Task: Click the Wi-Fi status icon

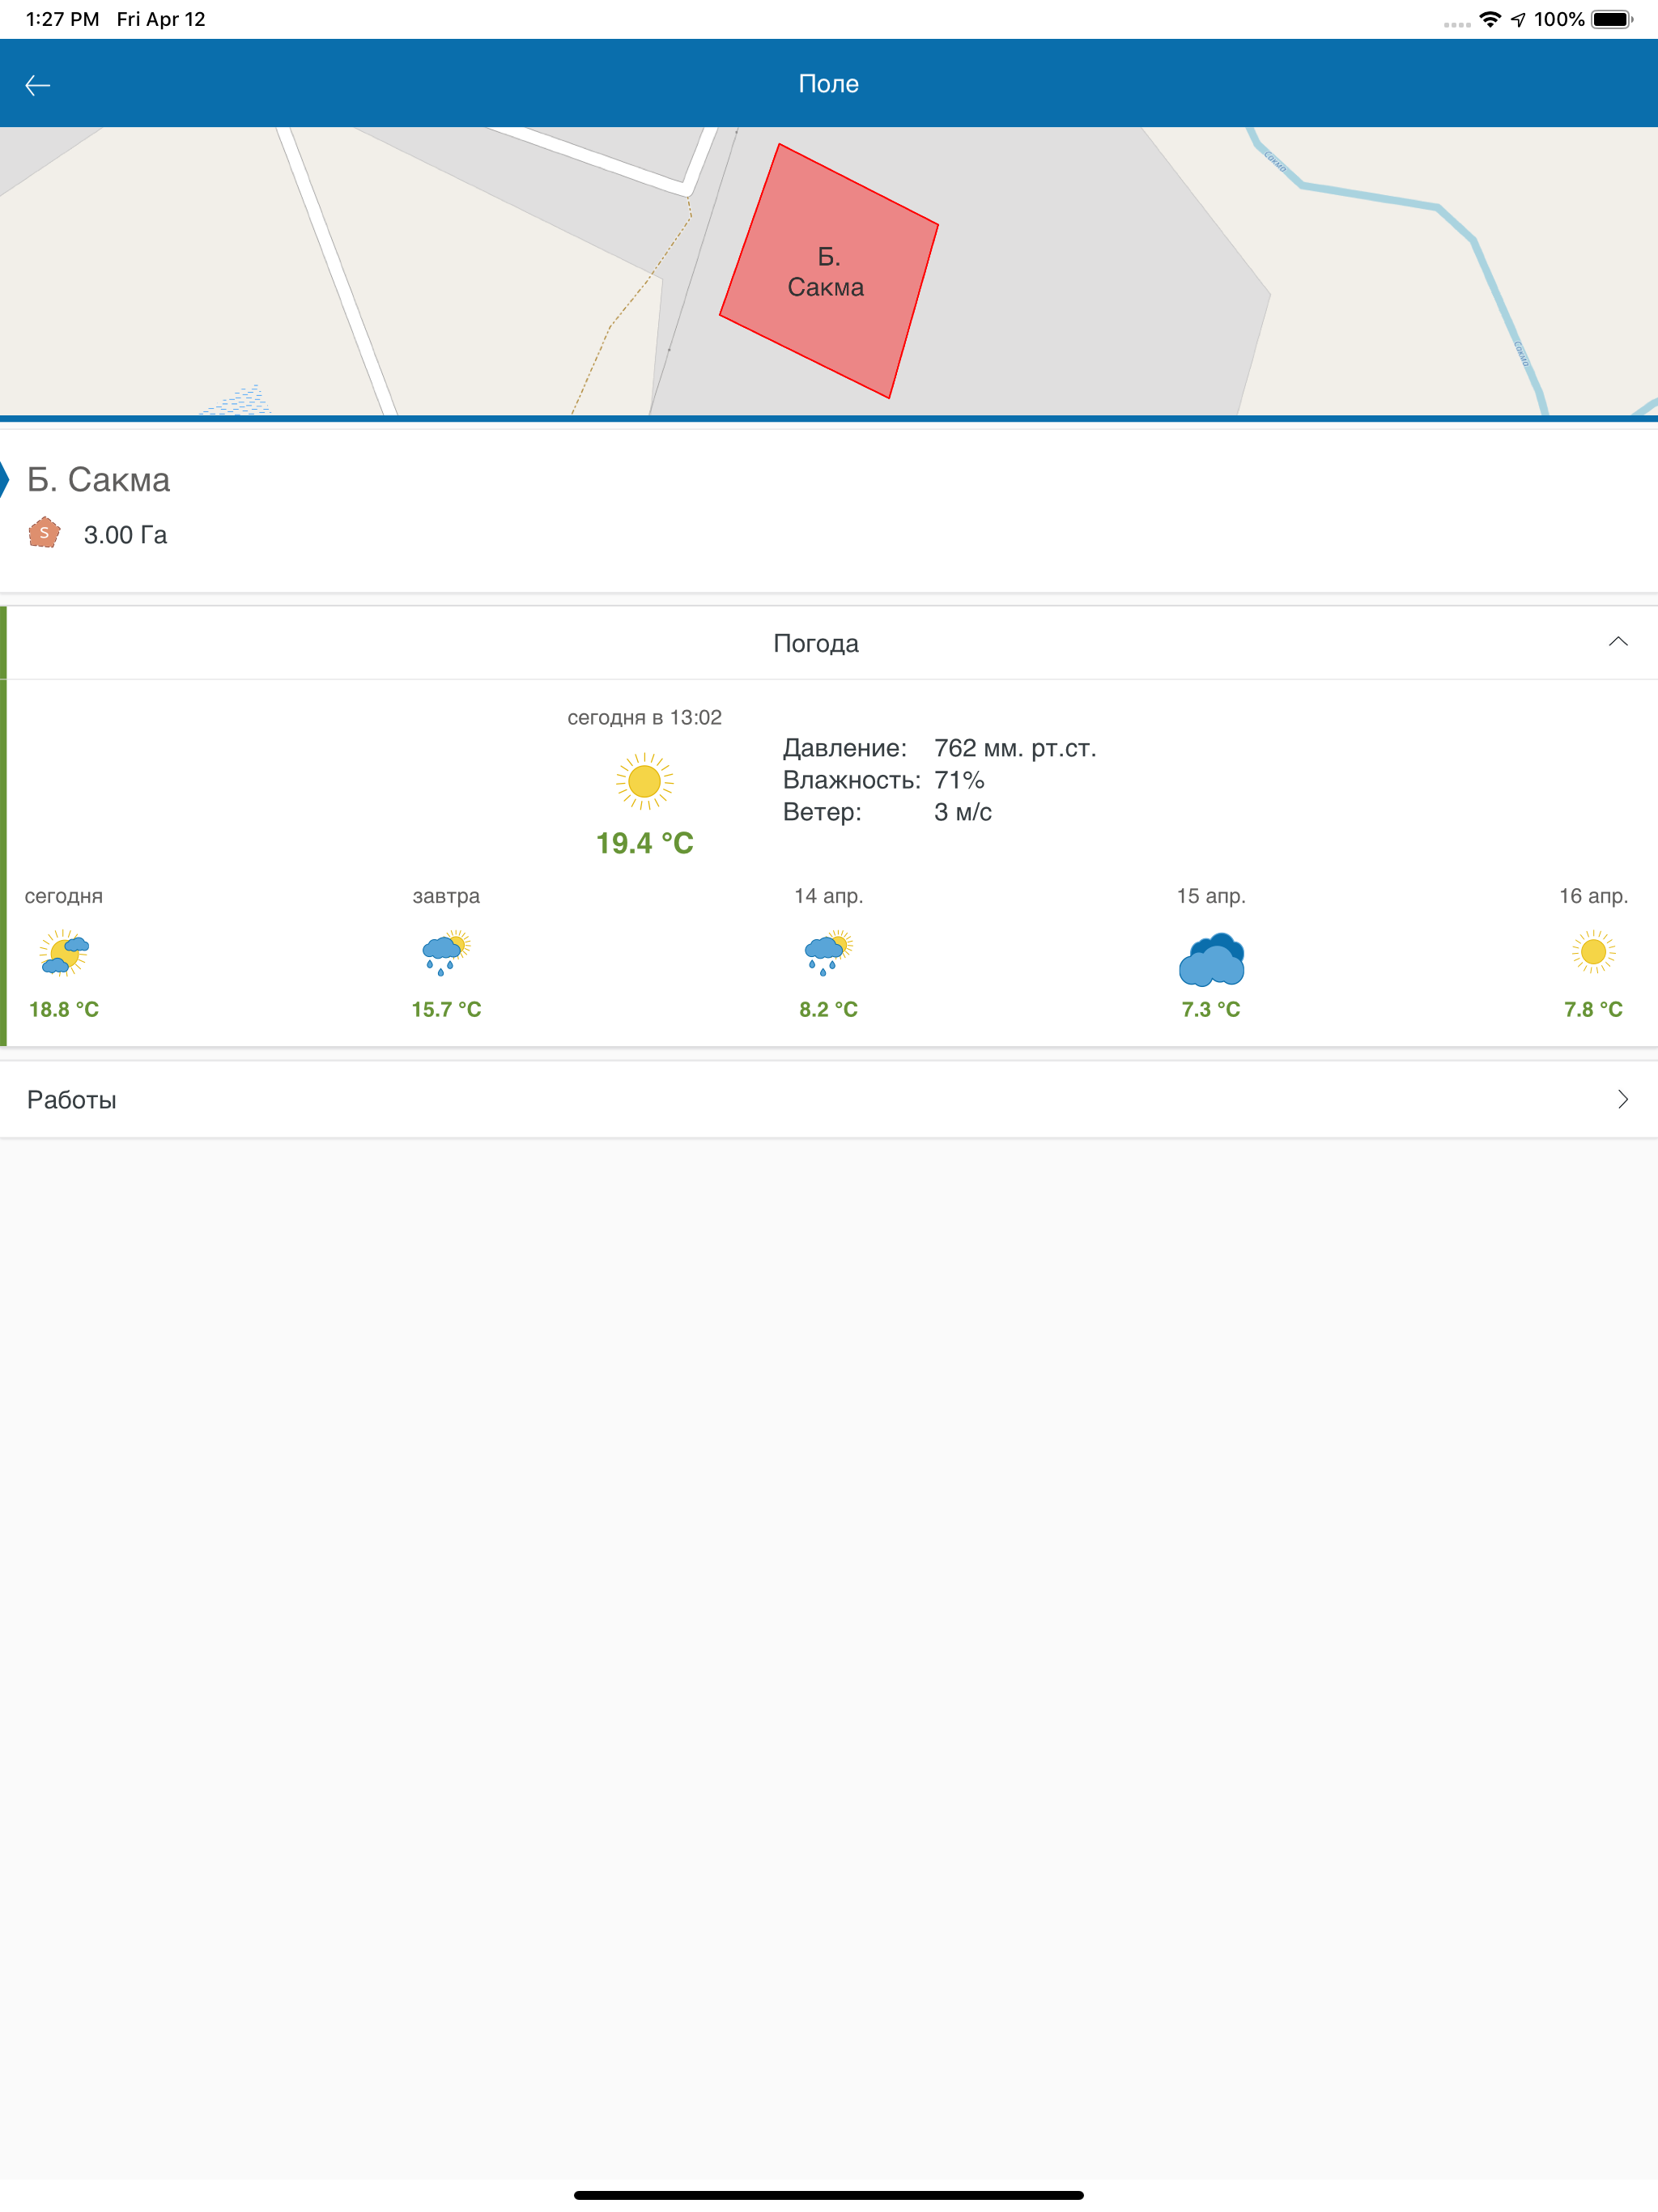Action: (1490, 19)
